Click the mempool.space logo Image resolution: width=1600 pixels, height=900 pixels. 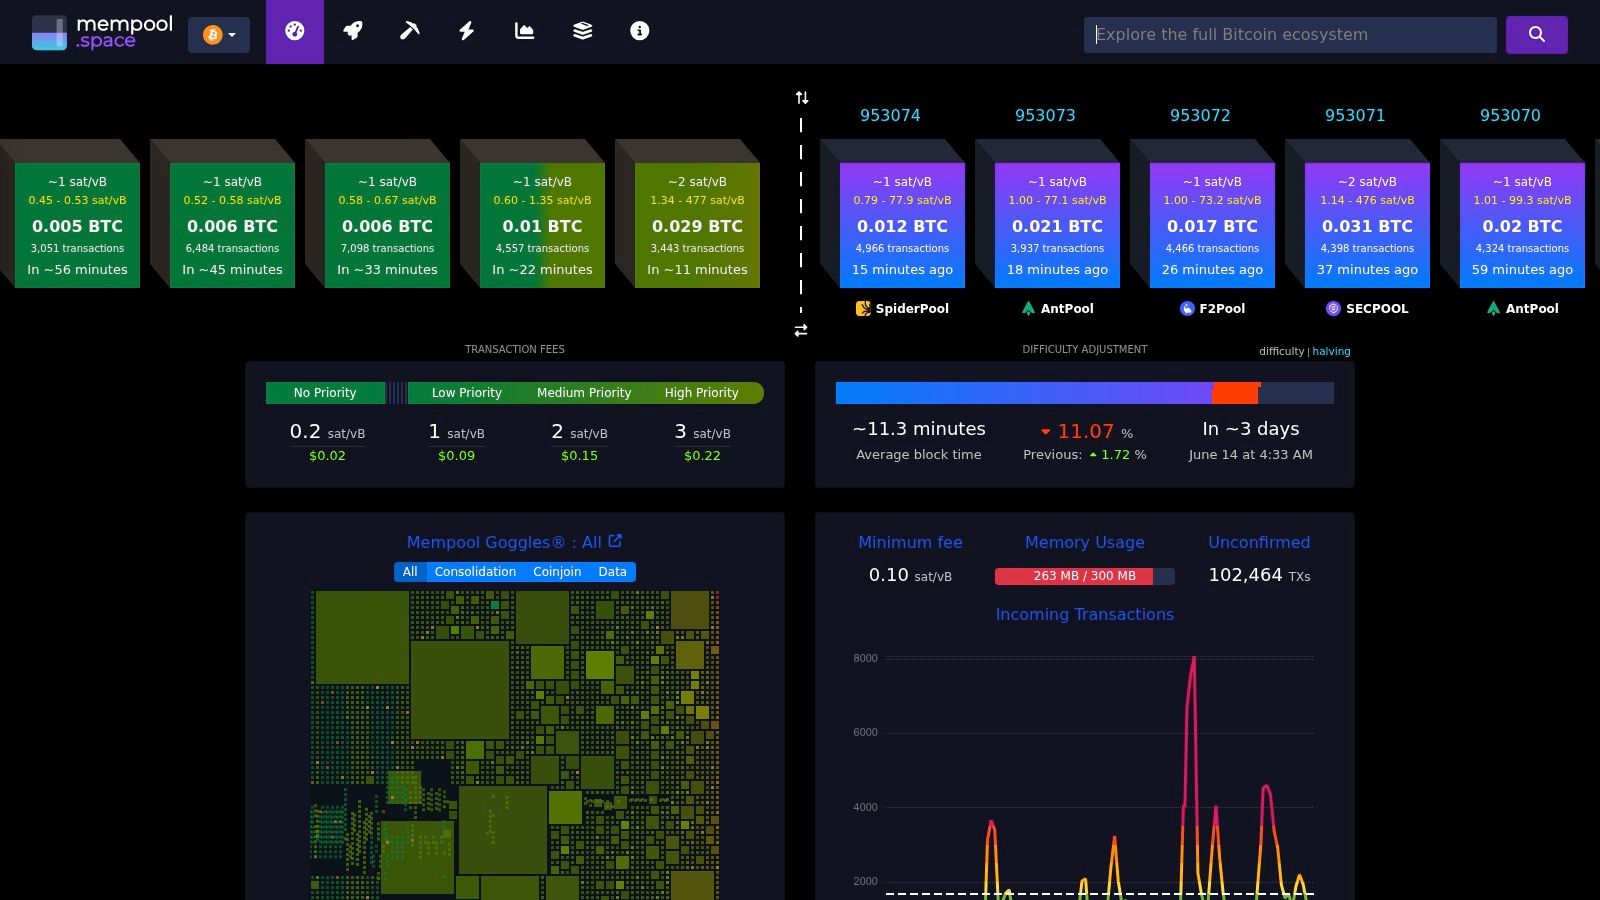coord(102,32)
